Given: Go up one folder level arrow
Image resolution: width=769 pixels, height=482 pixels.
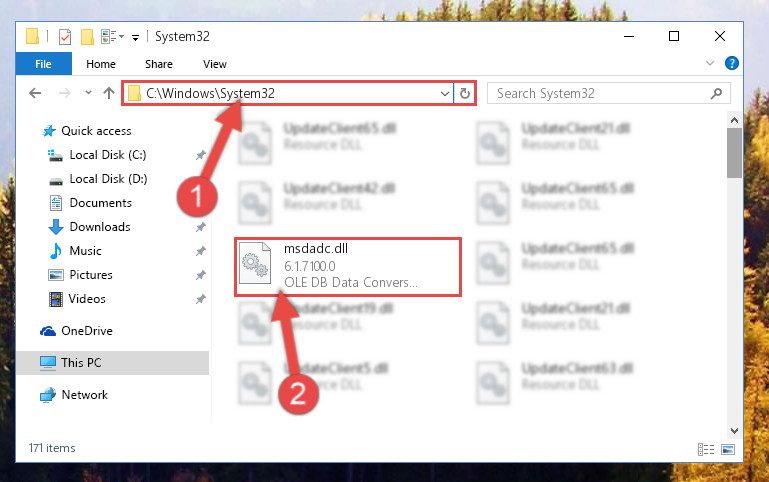Looking at the screenshot, I should pos(109,93).
